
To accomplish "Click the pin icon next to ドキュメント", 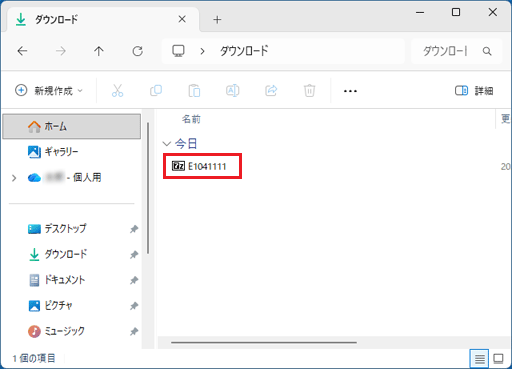I will pos(134,280).
